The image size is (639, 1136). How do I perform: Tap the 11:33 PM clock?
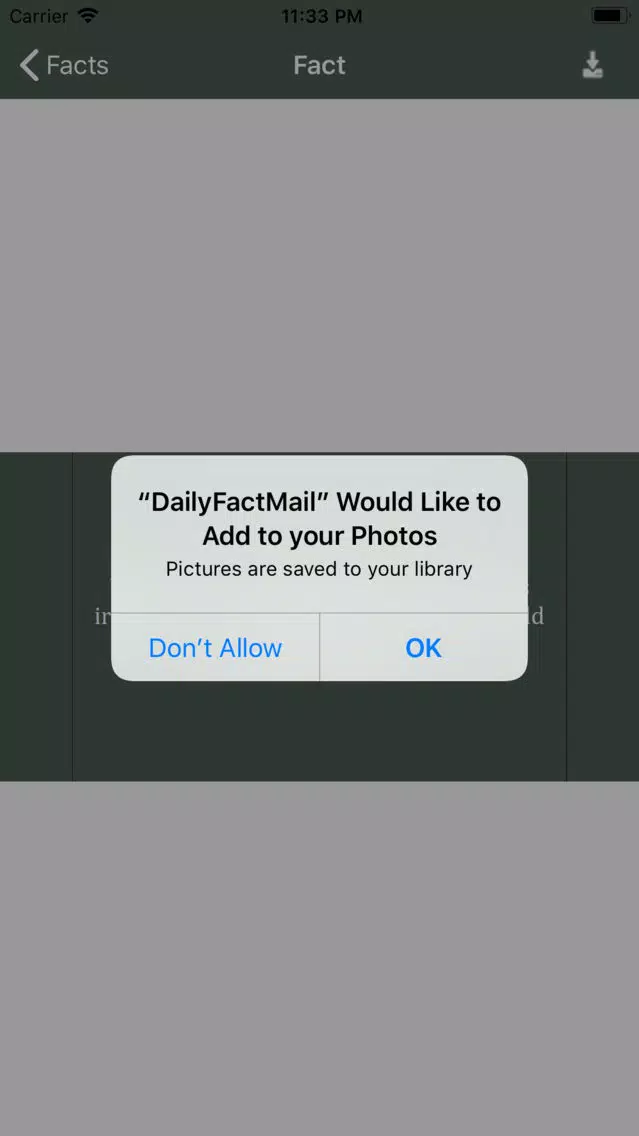321,16
